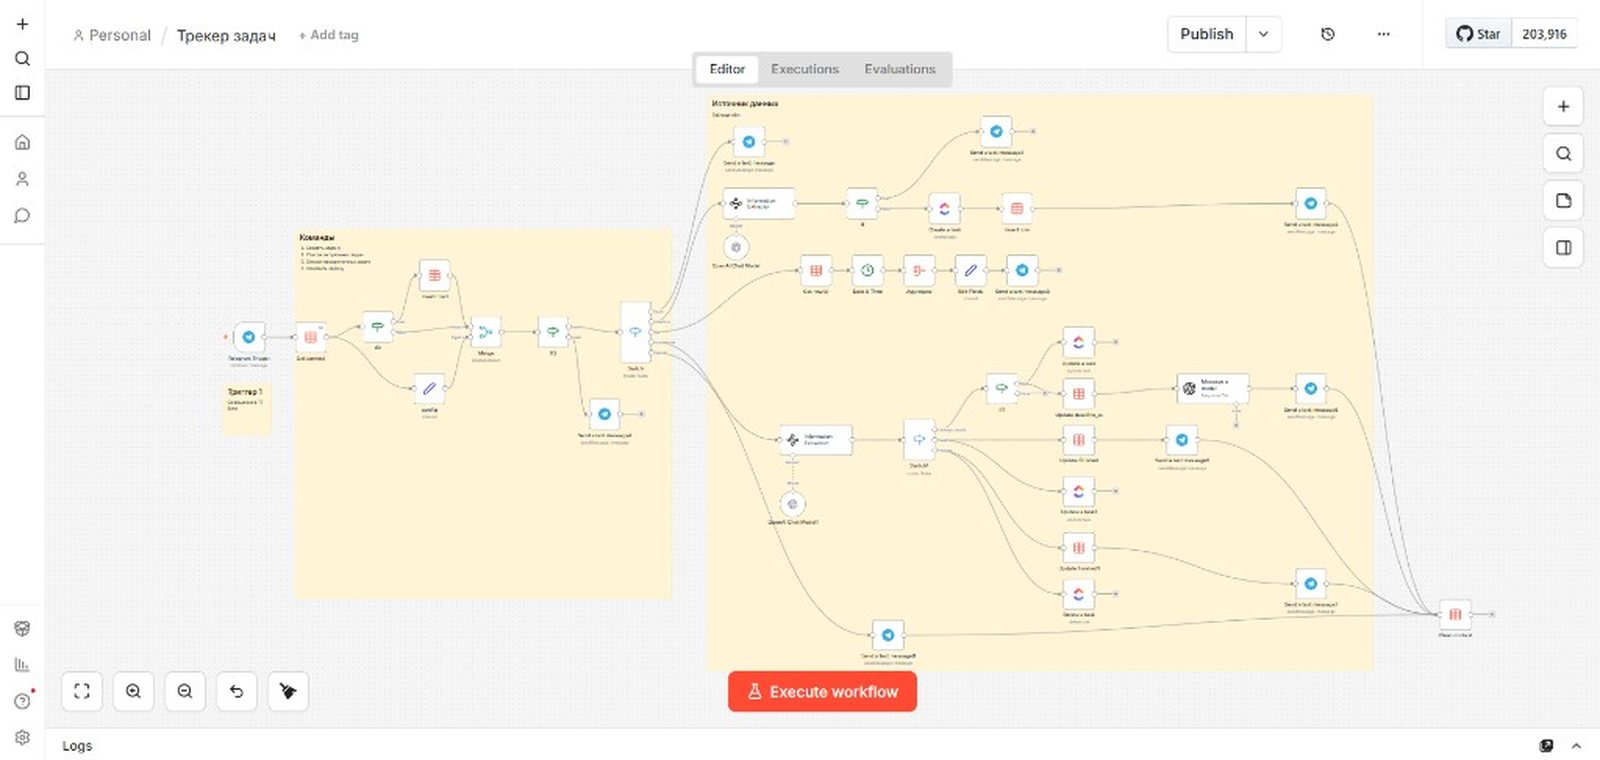1600x760 pixels.
Task: Pop out the Logs panel icon
Action: click(x=1546, y=746)
